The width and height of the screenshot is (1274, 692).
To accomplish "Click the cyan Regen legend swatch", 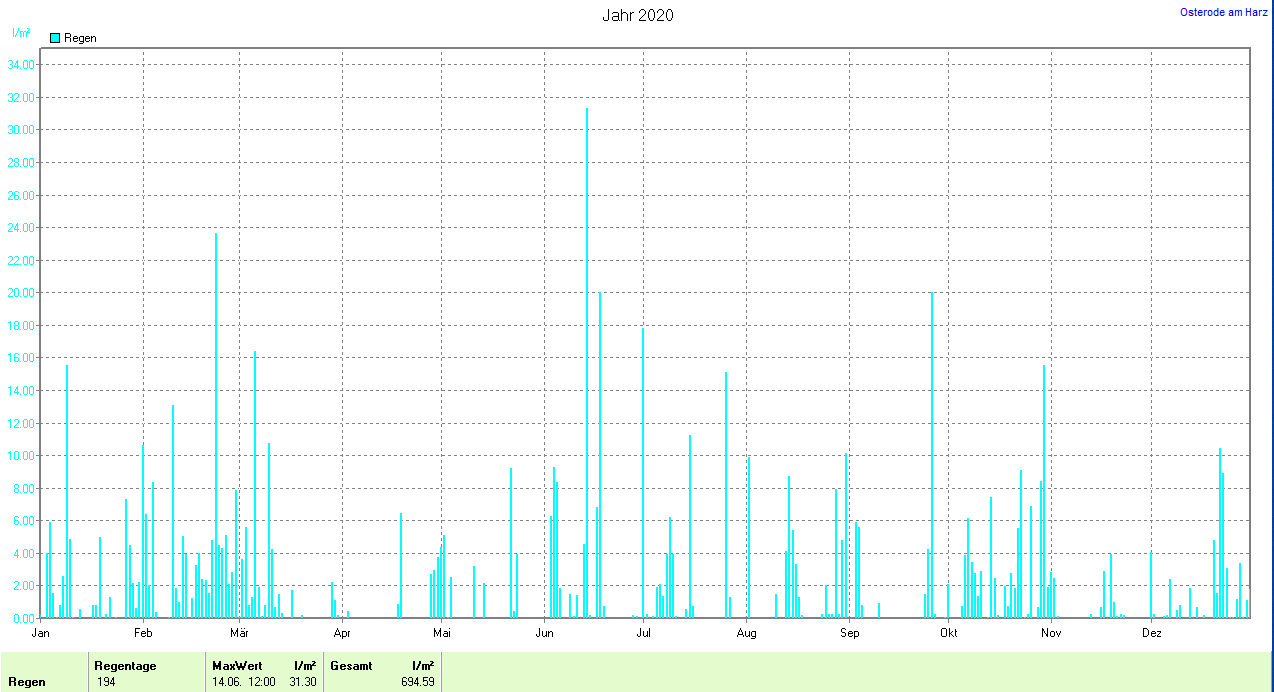I will click(x=55, y=38).
